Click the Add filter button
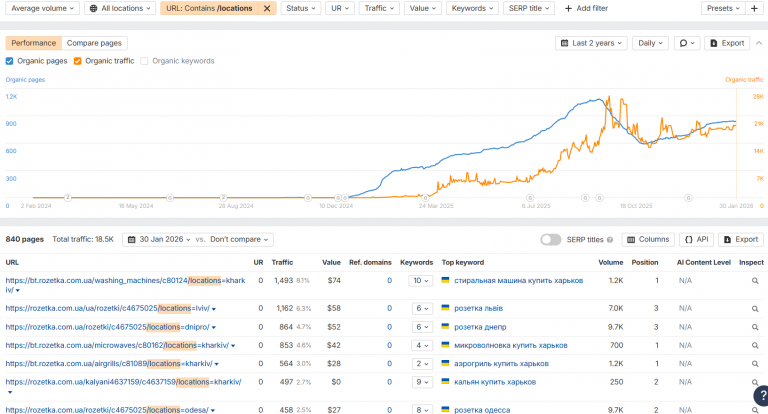The image size is (768, 414). point(586,8)
